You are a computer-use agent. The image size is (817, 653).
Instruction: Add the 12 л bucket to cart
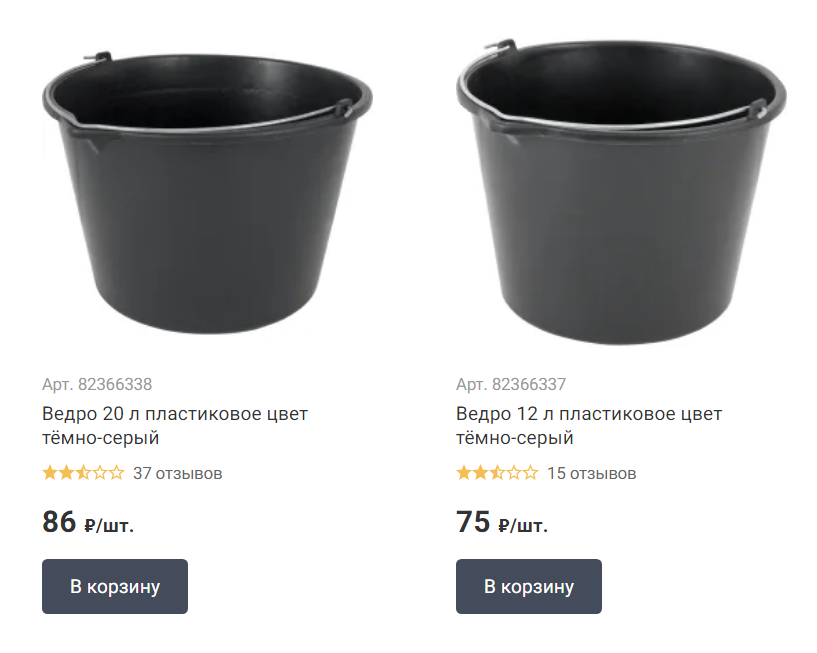(528, 586)
